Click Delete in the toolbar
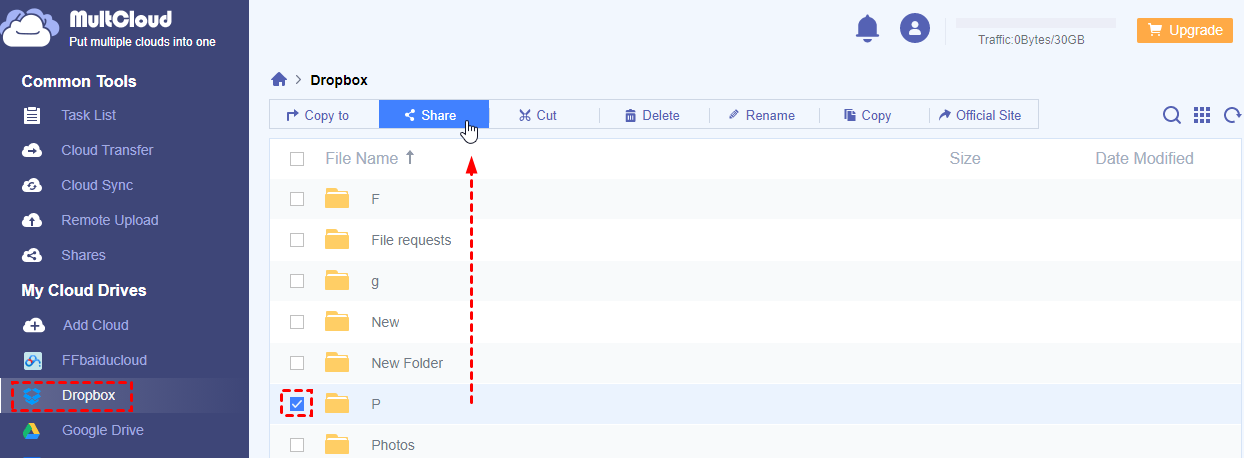1244x458 pixels. point(653,115)
